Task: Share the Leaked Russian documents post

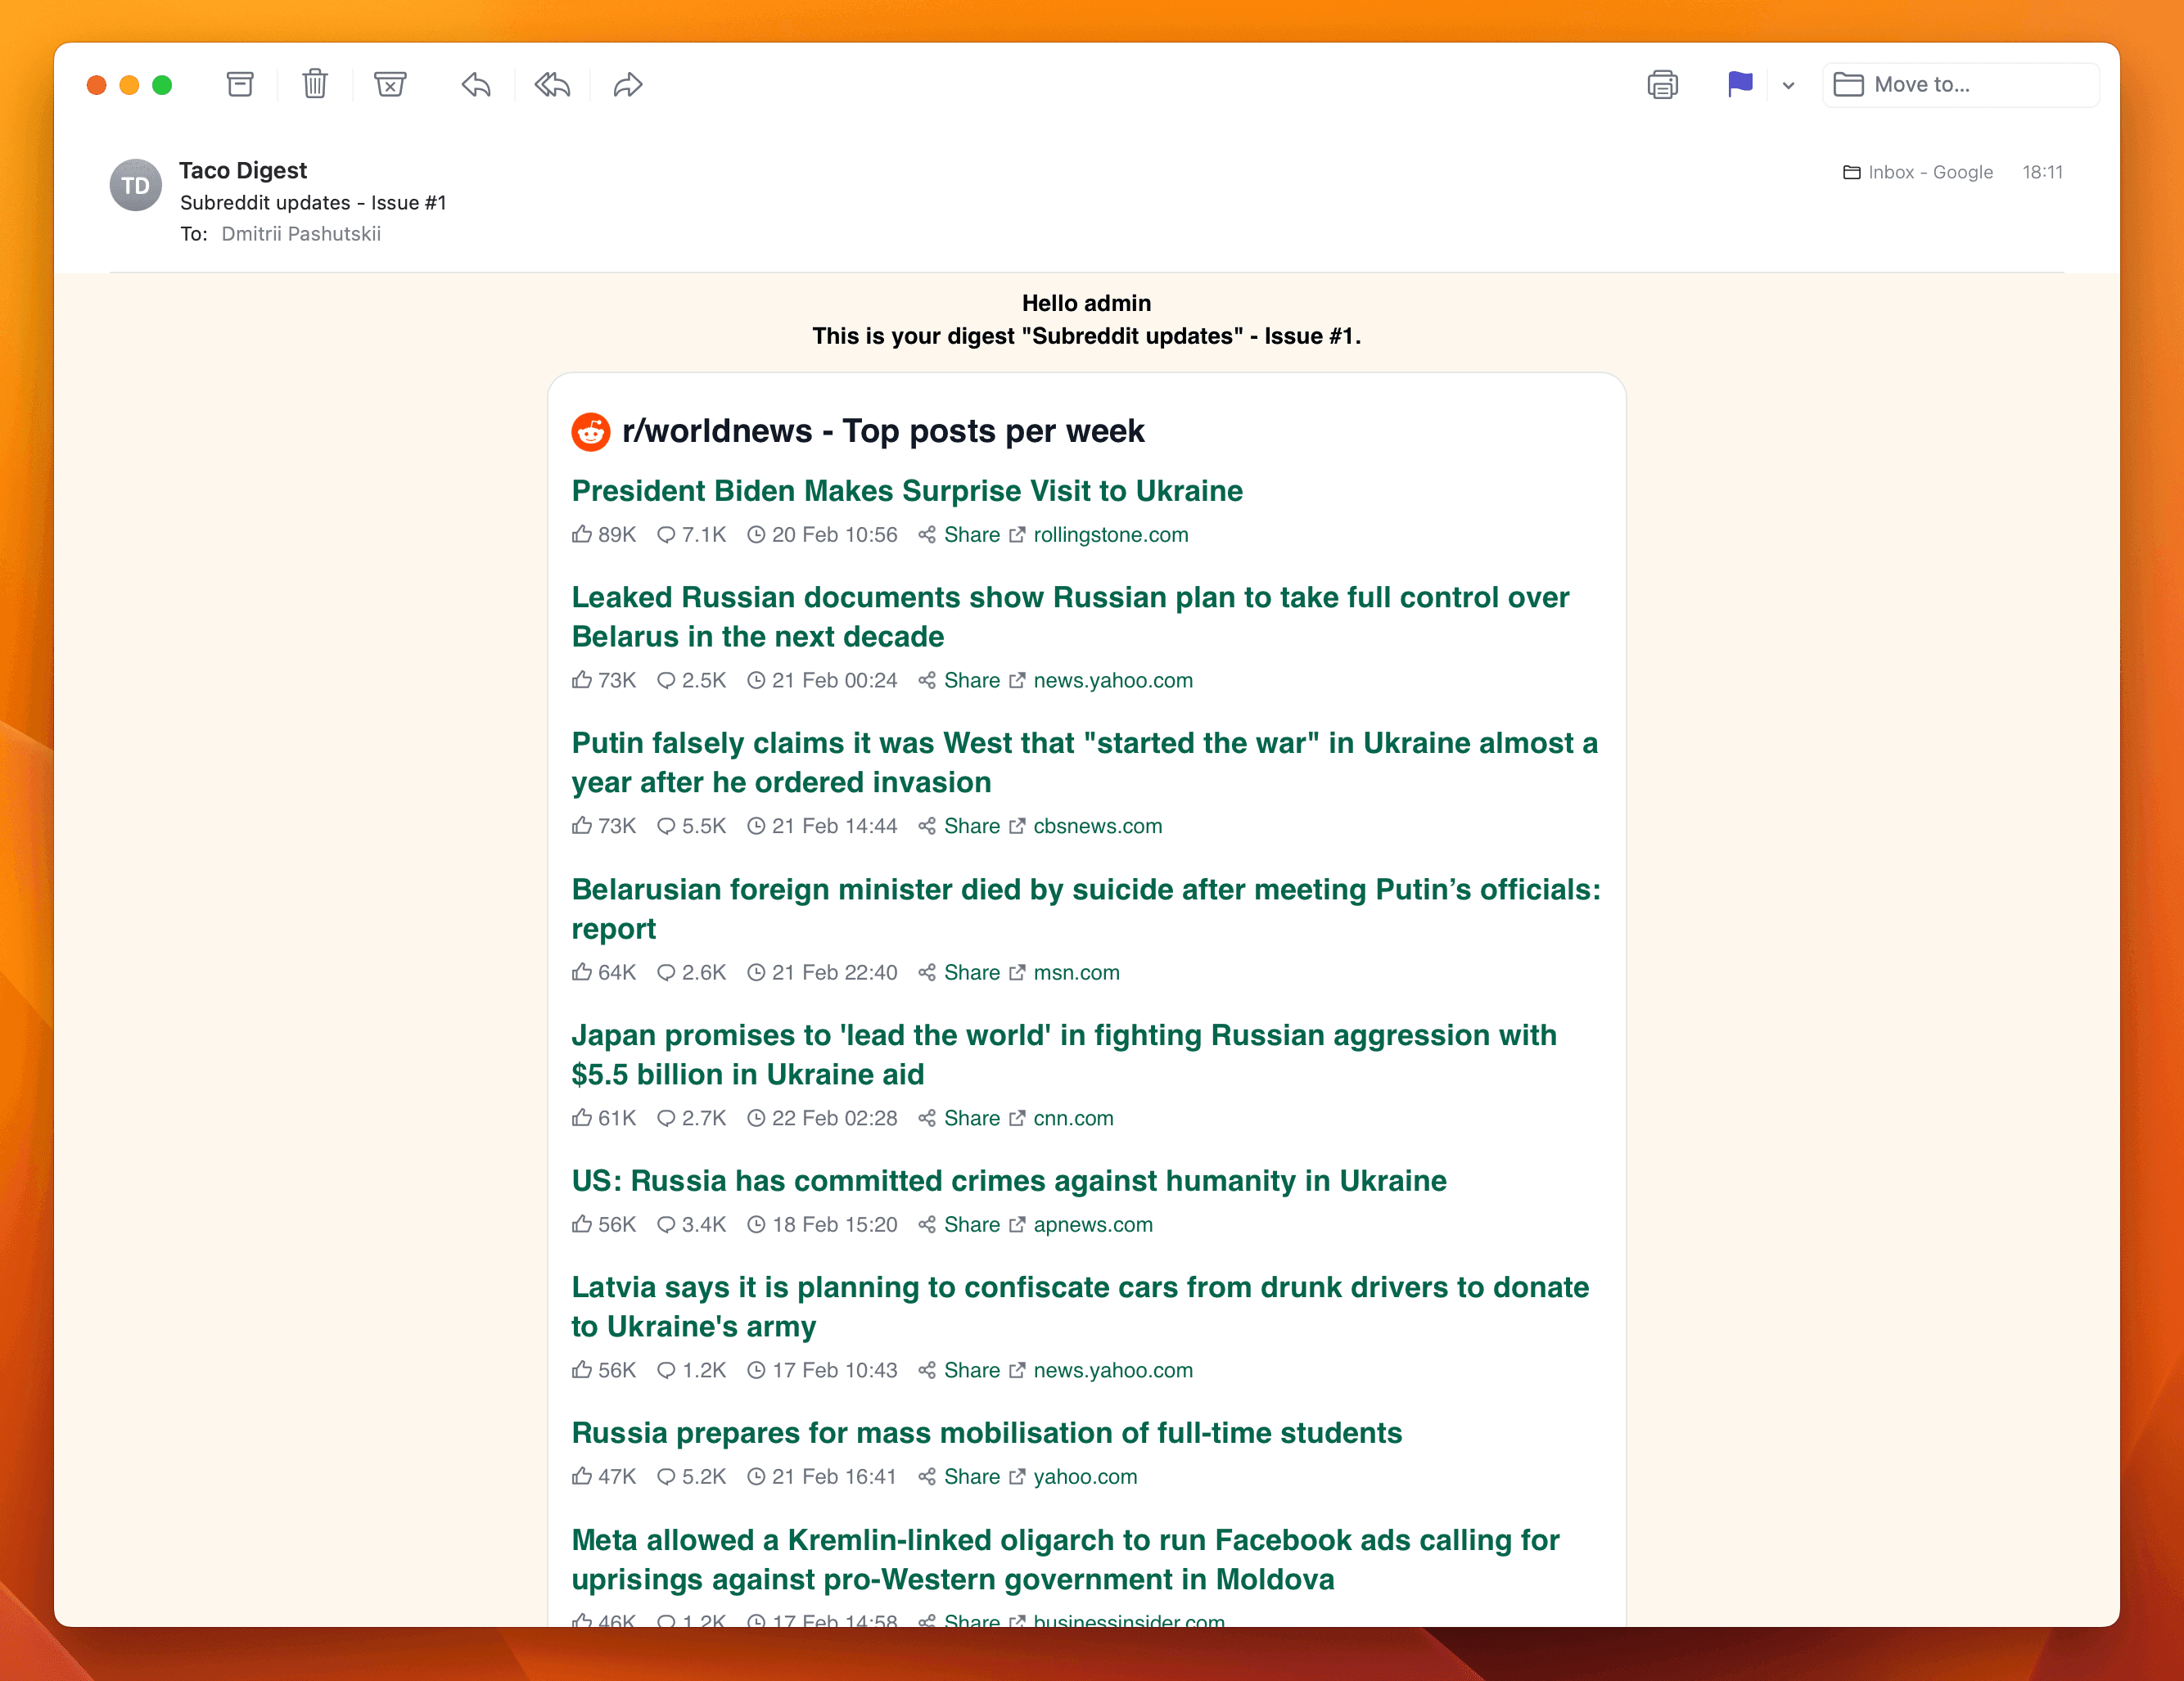Action: coord(972,680)
